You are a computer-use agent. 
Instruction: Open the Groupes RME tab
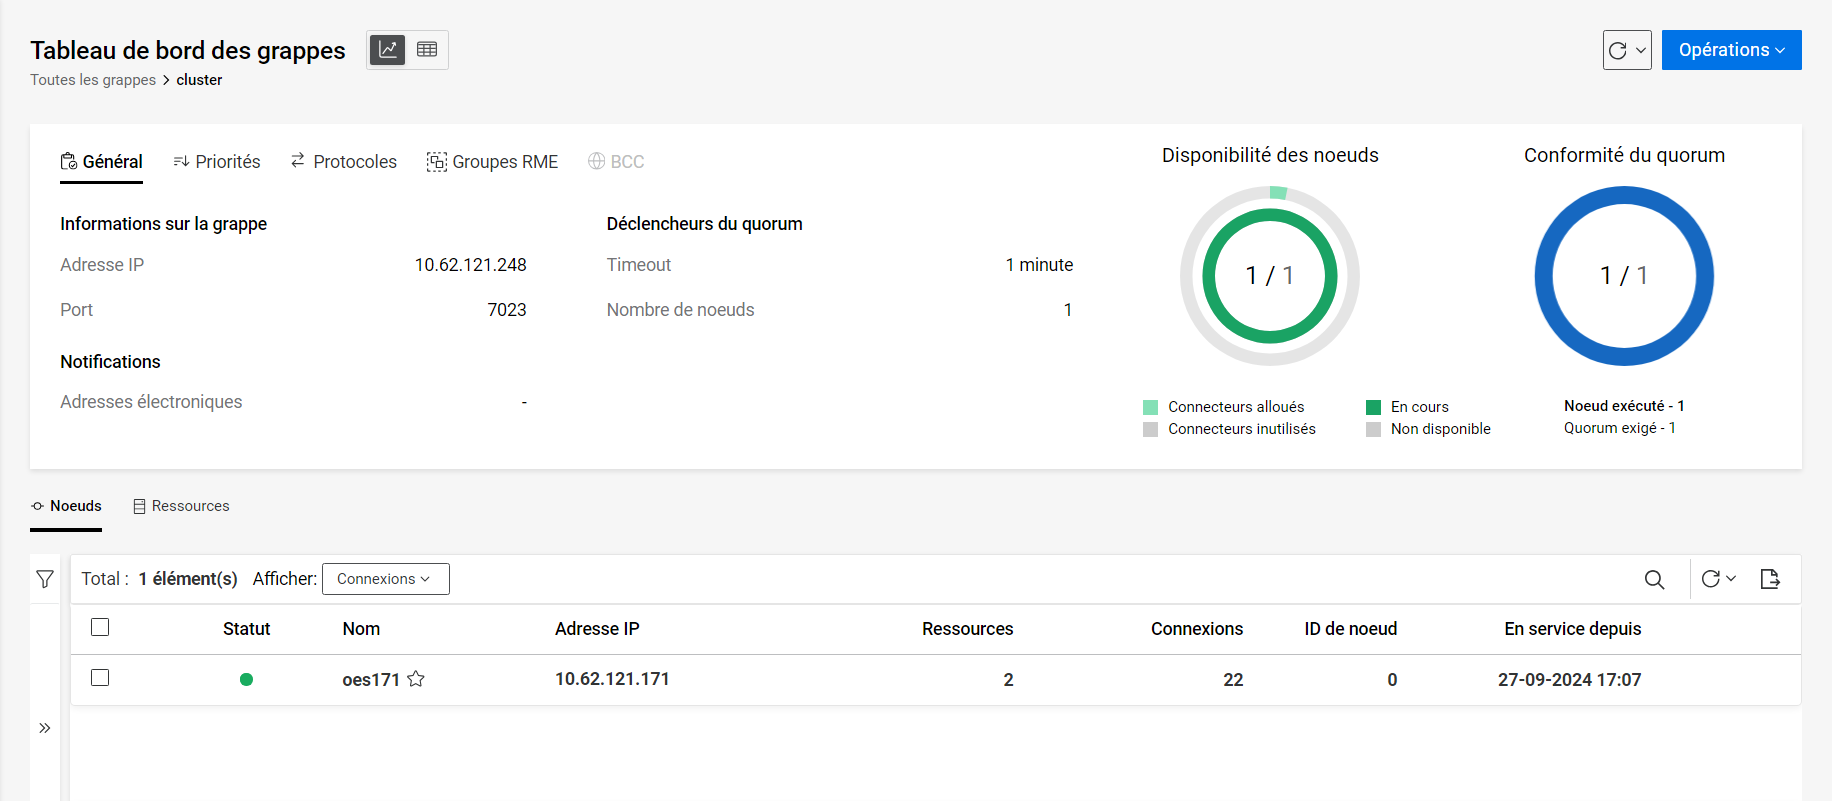[492, 162]
